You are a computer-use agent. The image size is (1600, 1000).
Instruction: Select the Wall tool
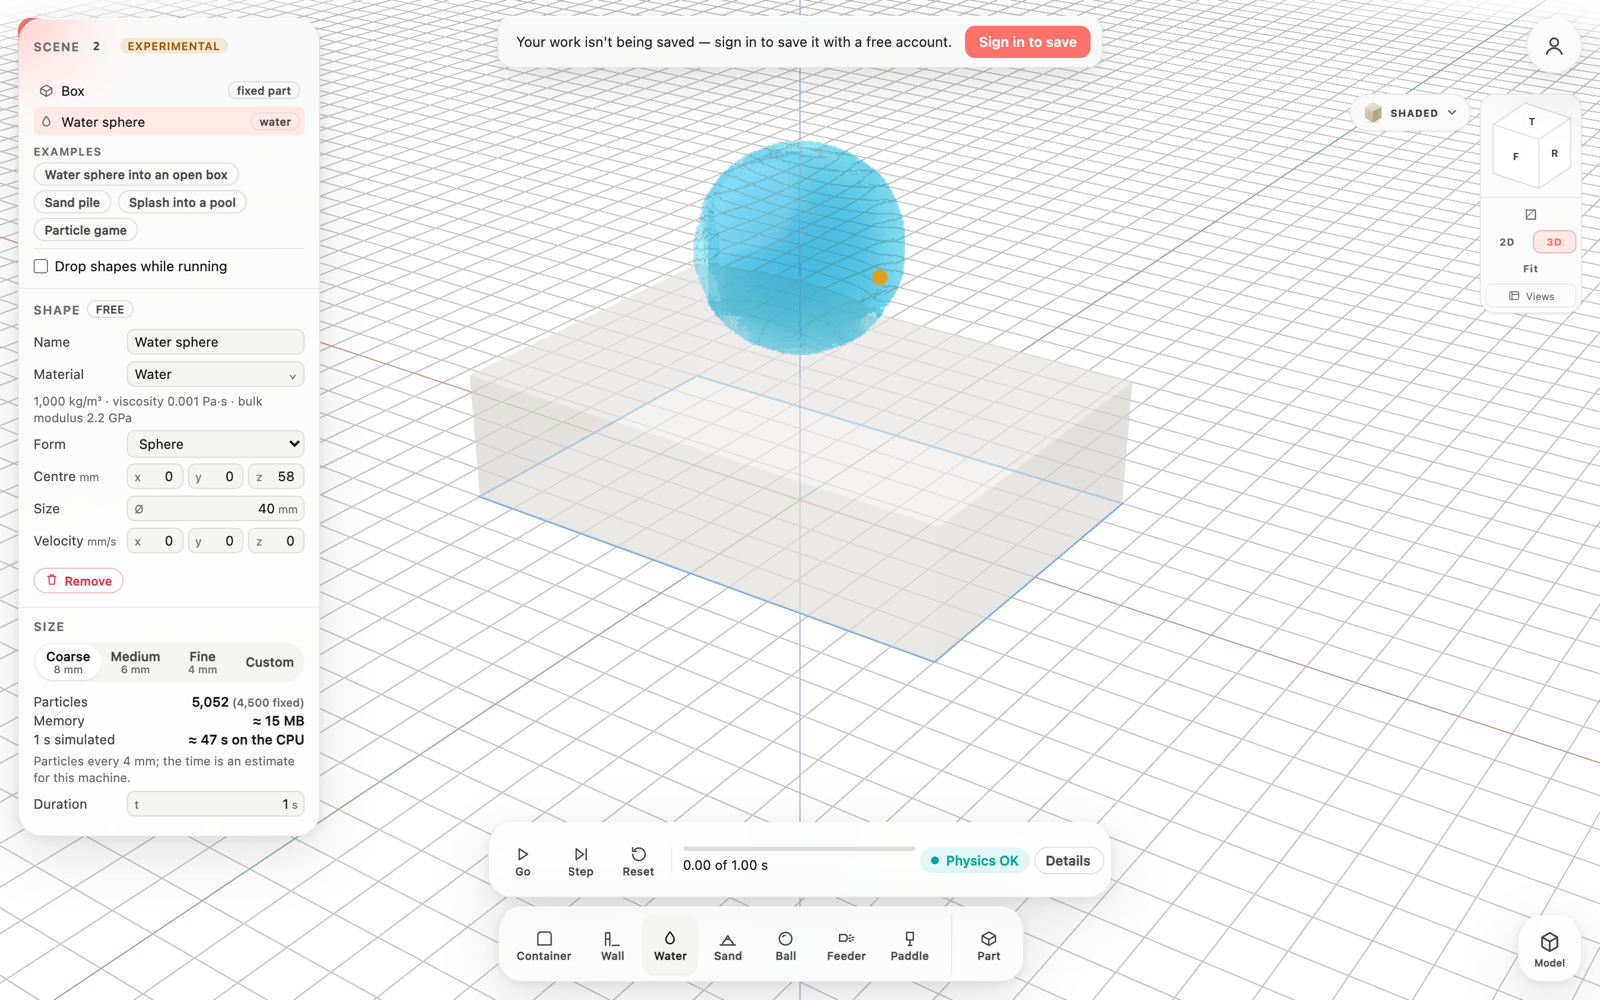pyautogui.click(x=612, y=946)
